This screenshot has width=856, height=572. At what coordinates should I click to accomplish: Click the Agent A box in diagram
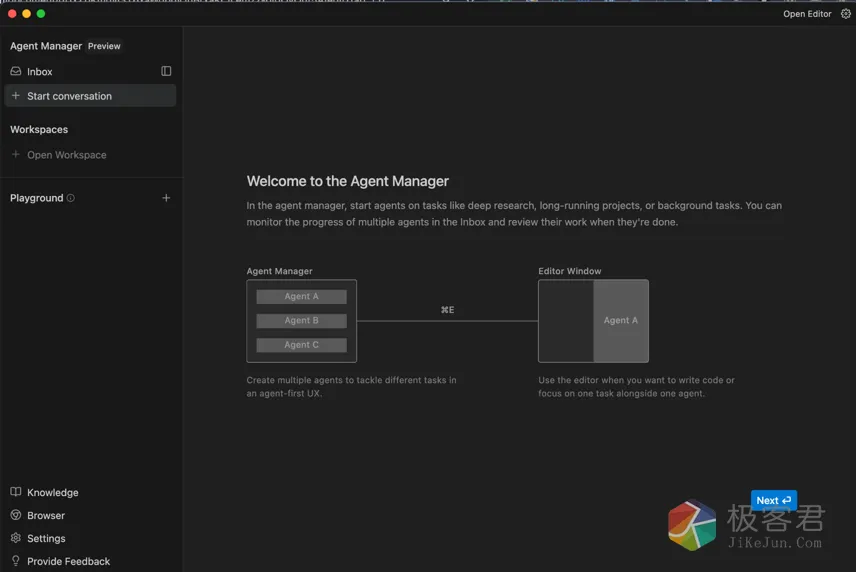(301, 297)
